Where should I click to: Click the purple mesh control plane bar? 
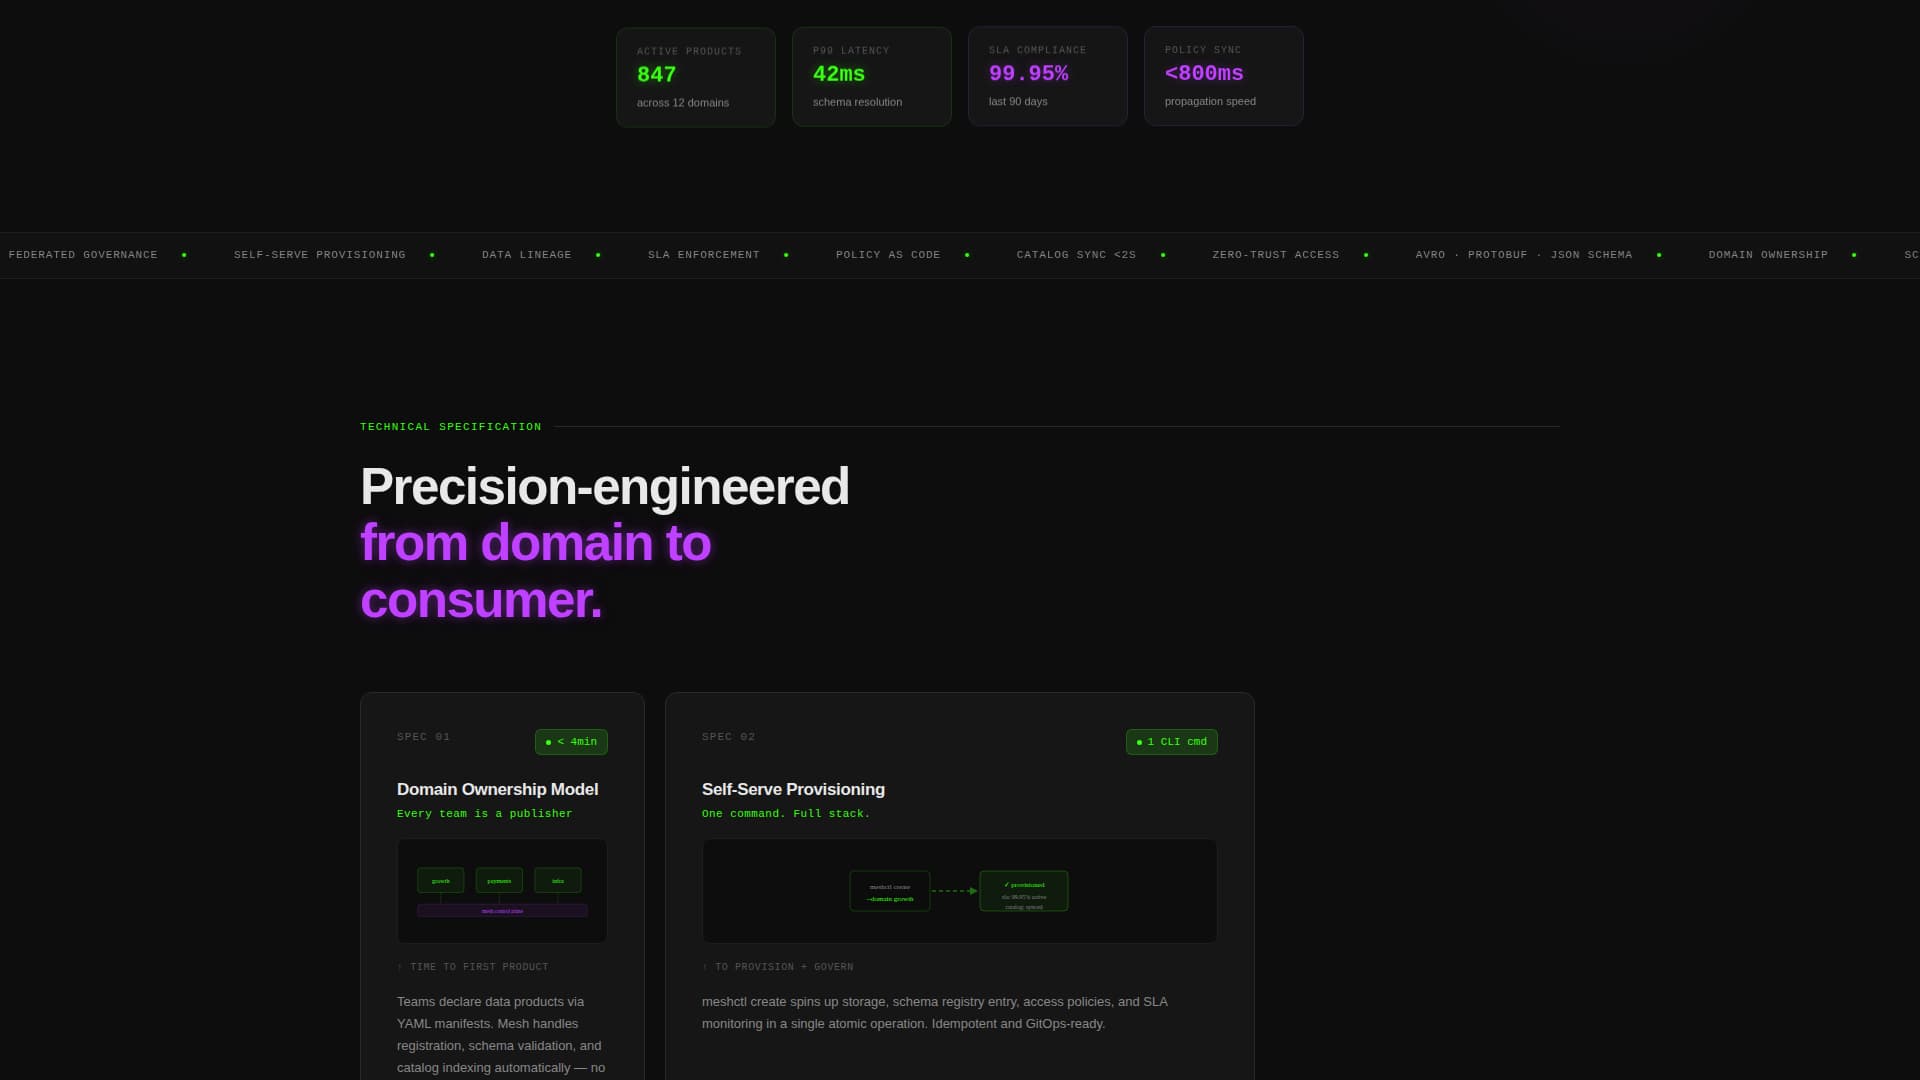pyautogui.click(x=502, y=911)
